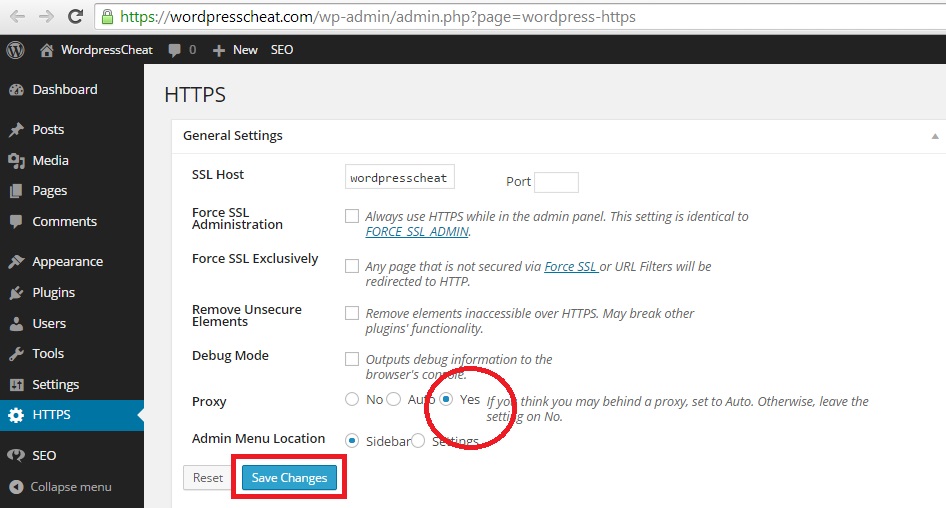The width and height of the screenshot is (946, 508).
Task: Click the Comments bubble icon in sidebar
Action: pyautogui.click(x=16, y=221)
